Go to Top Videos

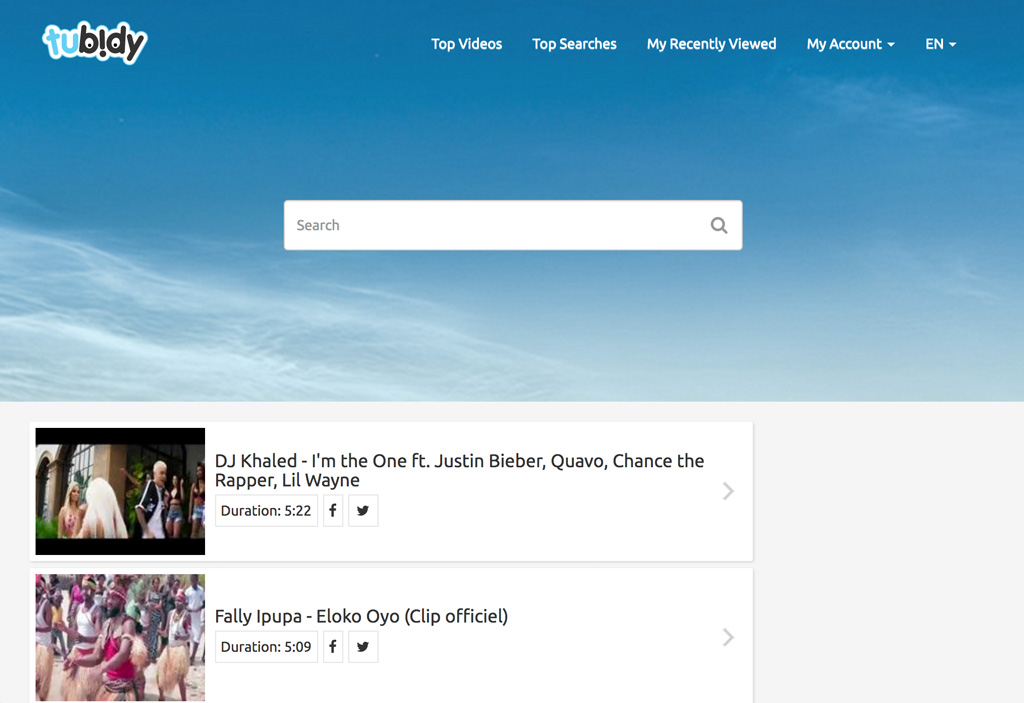466,44
